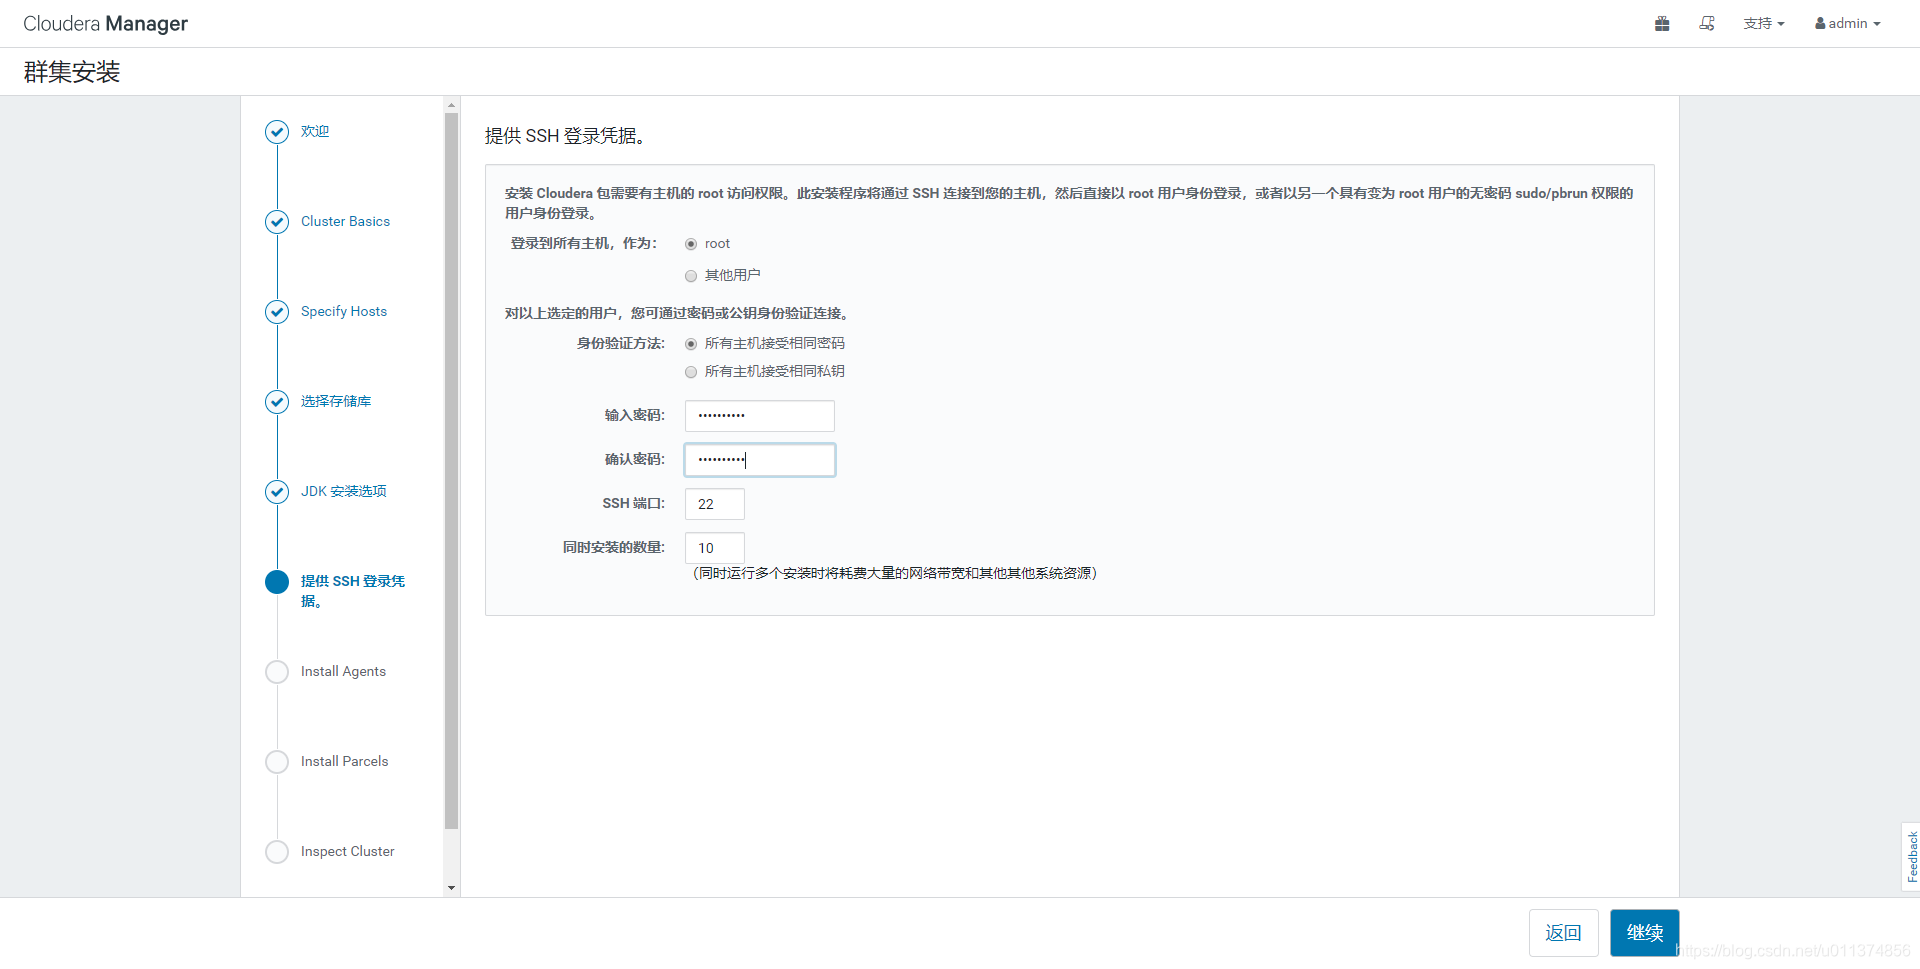Click the sidebar scrollbar down arrow
The image size is (1920, 969).
coord(451,888)
